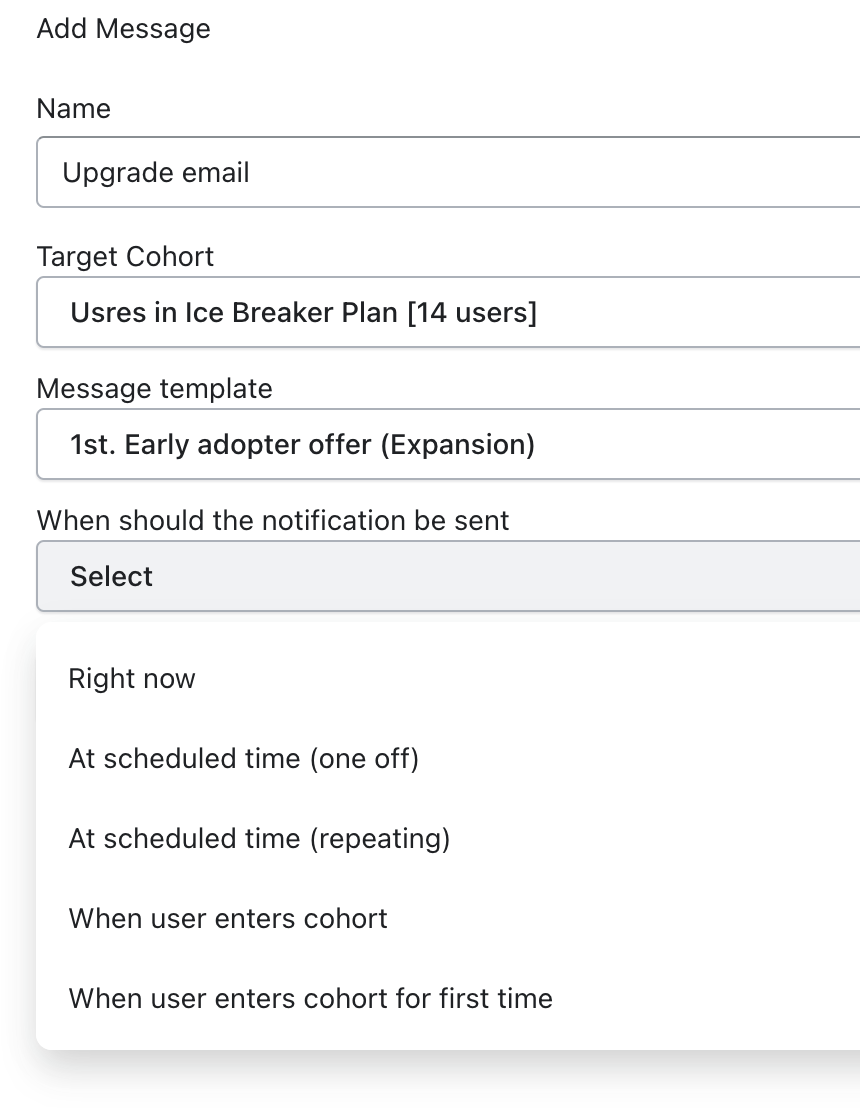Select At scheduled time (one off)
The image size is (860, 1108).
coord(243,759)
